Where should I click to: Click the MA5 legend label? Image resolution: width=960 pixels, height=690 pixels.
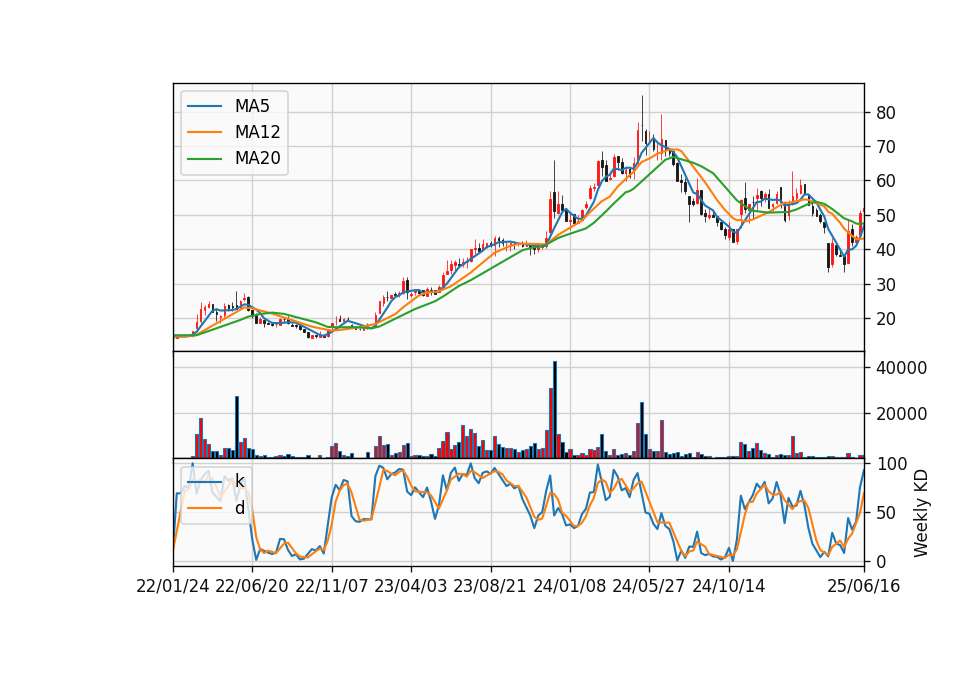(x=252, y=106)
